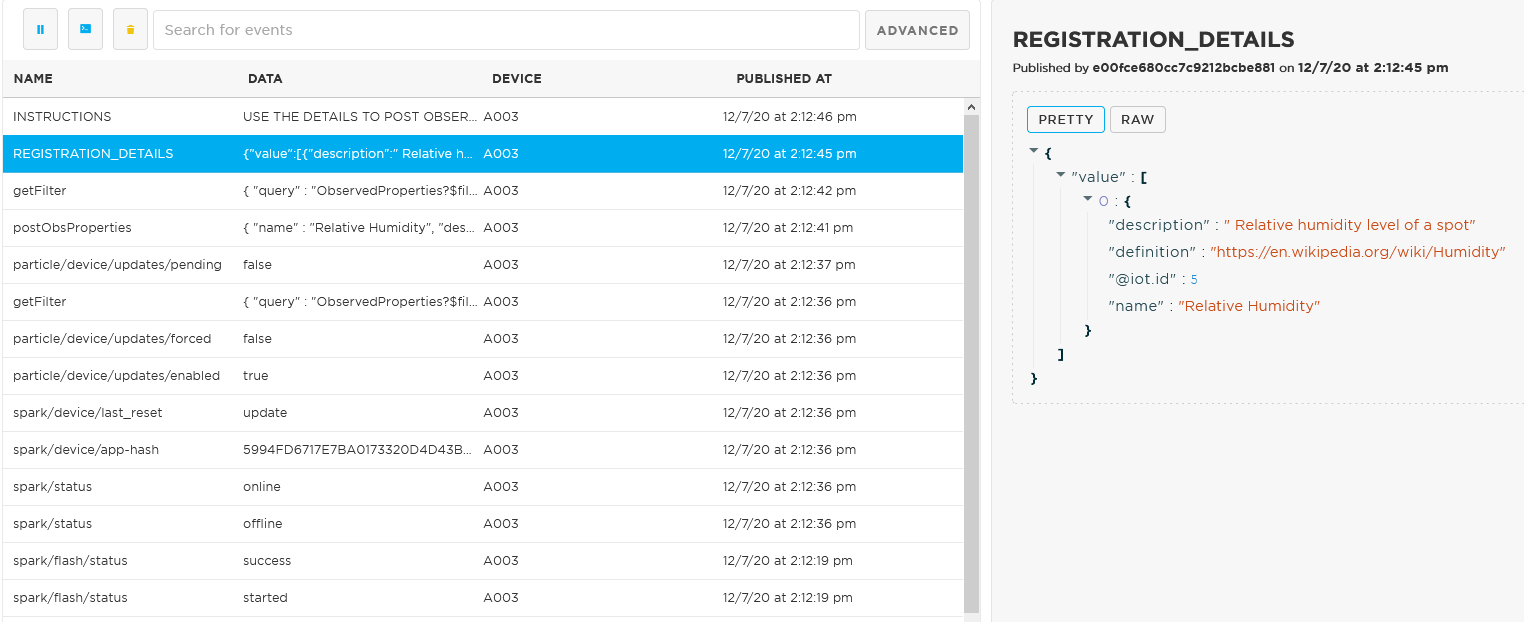1524x622 pixels.
Task: Click the 12/7/20 at 2:12:37 pm timestamp
Action: coord(789,264)
